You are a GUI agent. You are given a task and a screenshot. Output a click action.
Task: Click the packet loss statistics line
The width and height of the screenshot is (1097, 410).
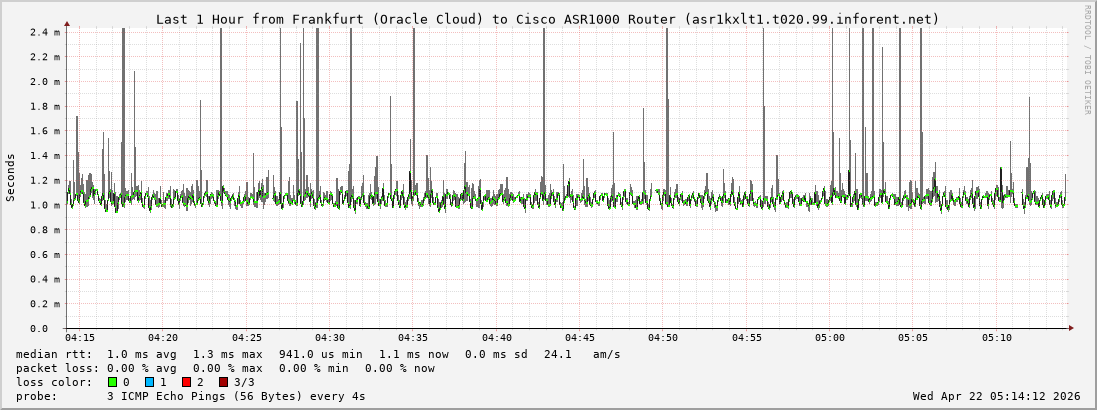point(225,368)
